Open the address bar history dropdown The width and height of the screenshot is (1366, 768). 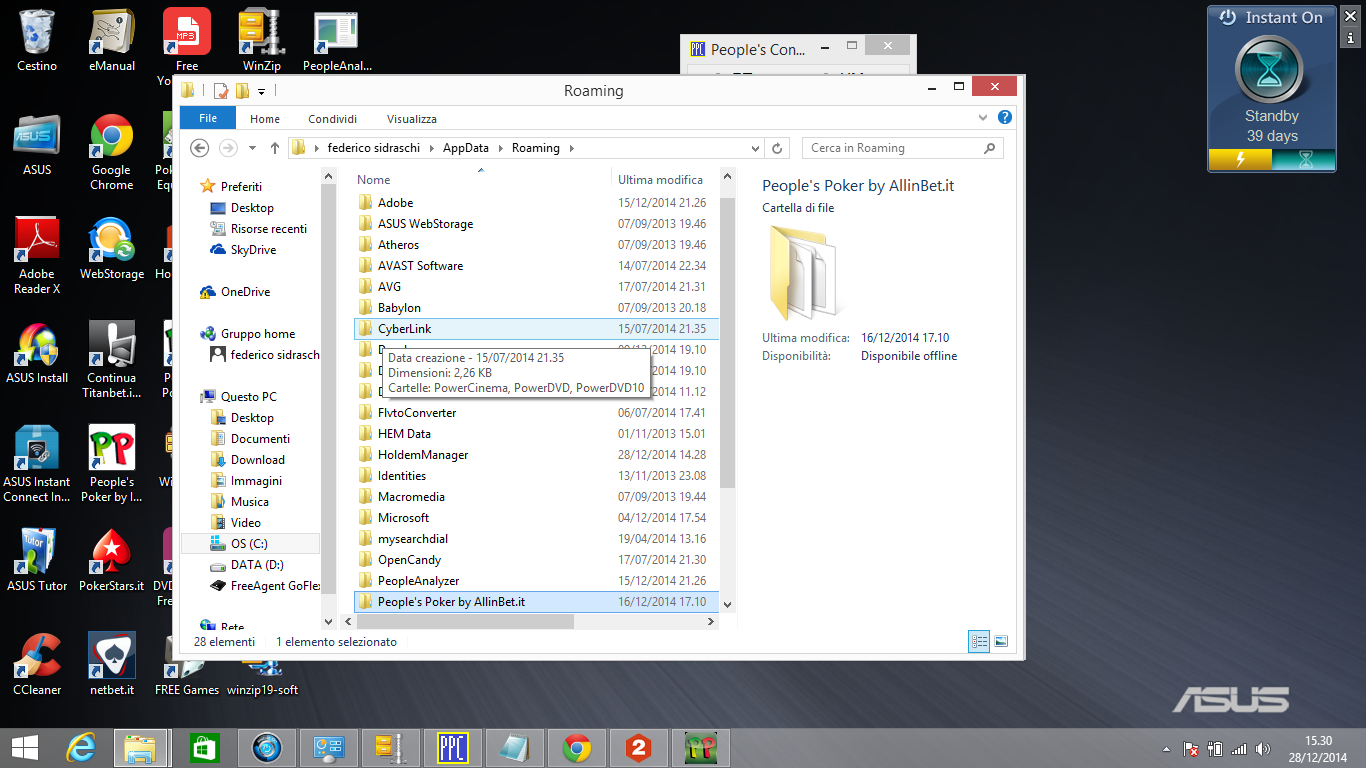[755, 148]
